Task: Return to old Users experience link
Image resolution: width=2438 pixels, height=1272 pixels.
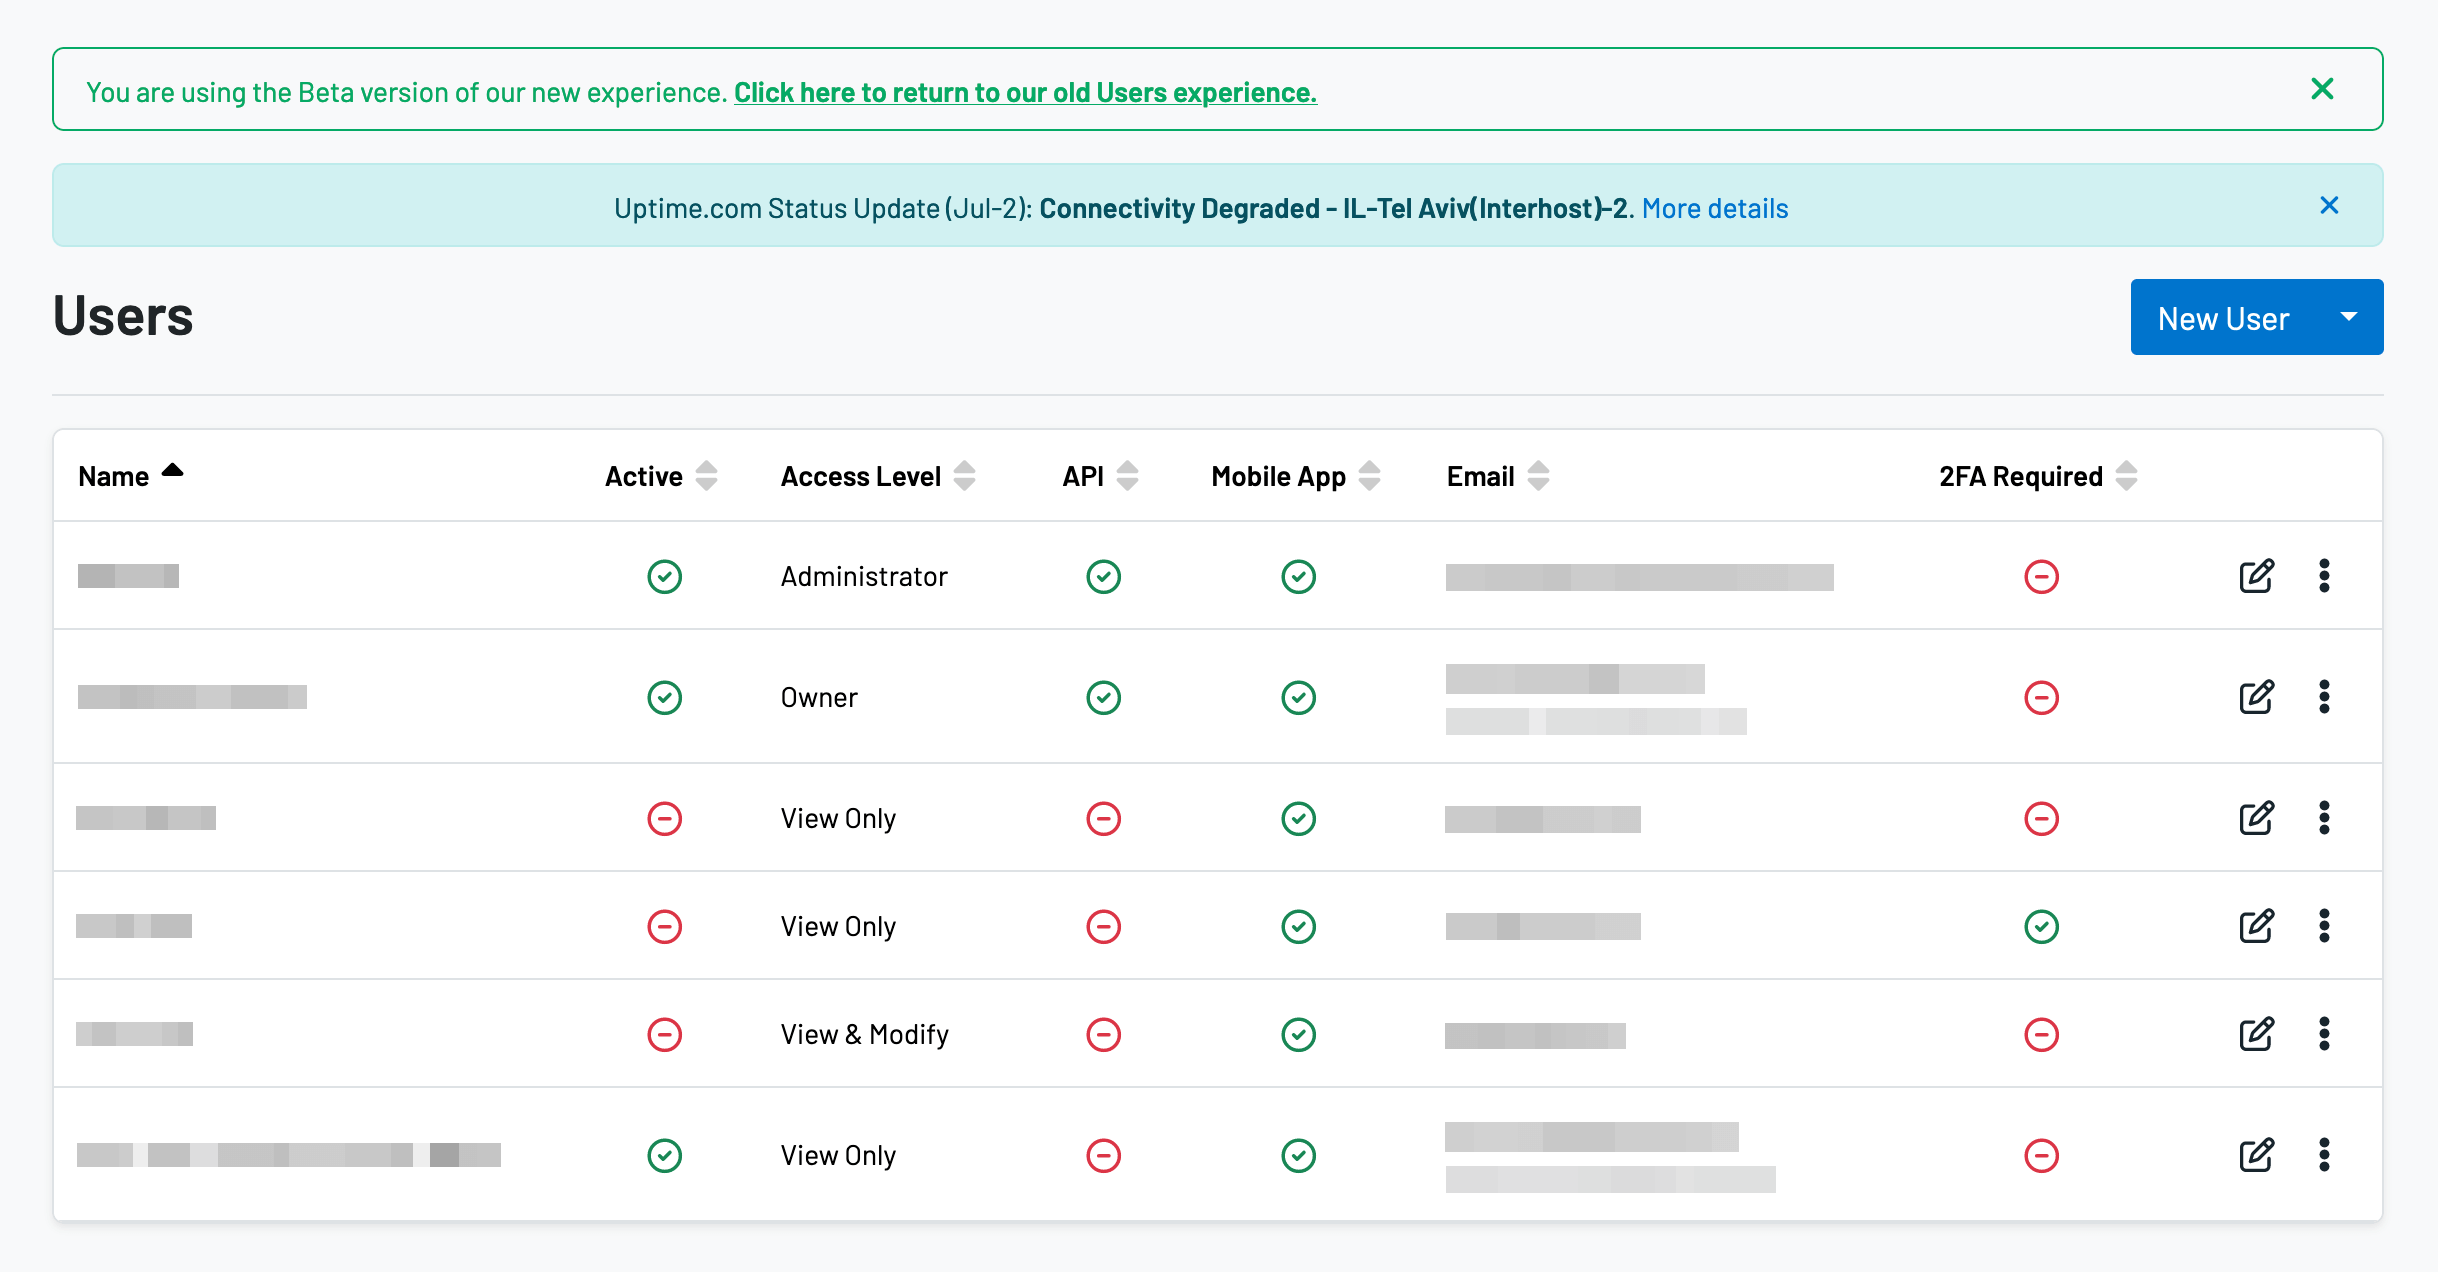Action: [x=1024, y=92]
